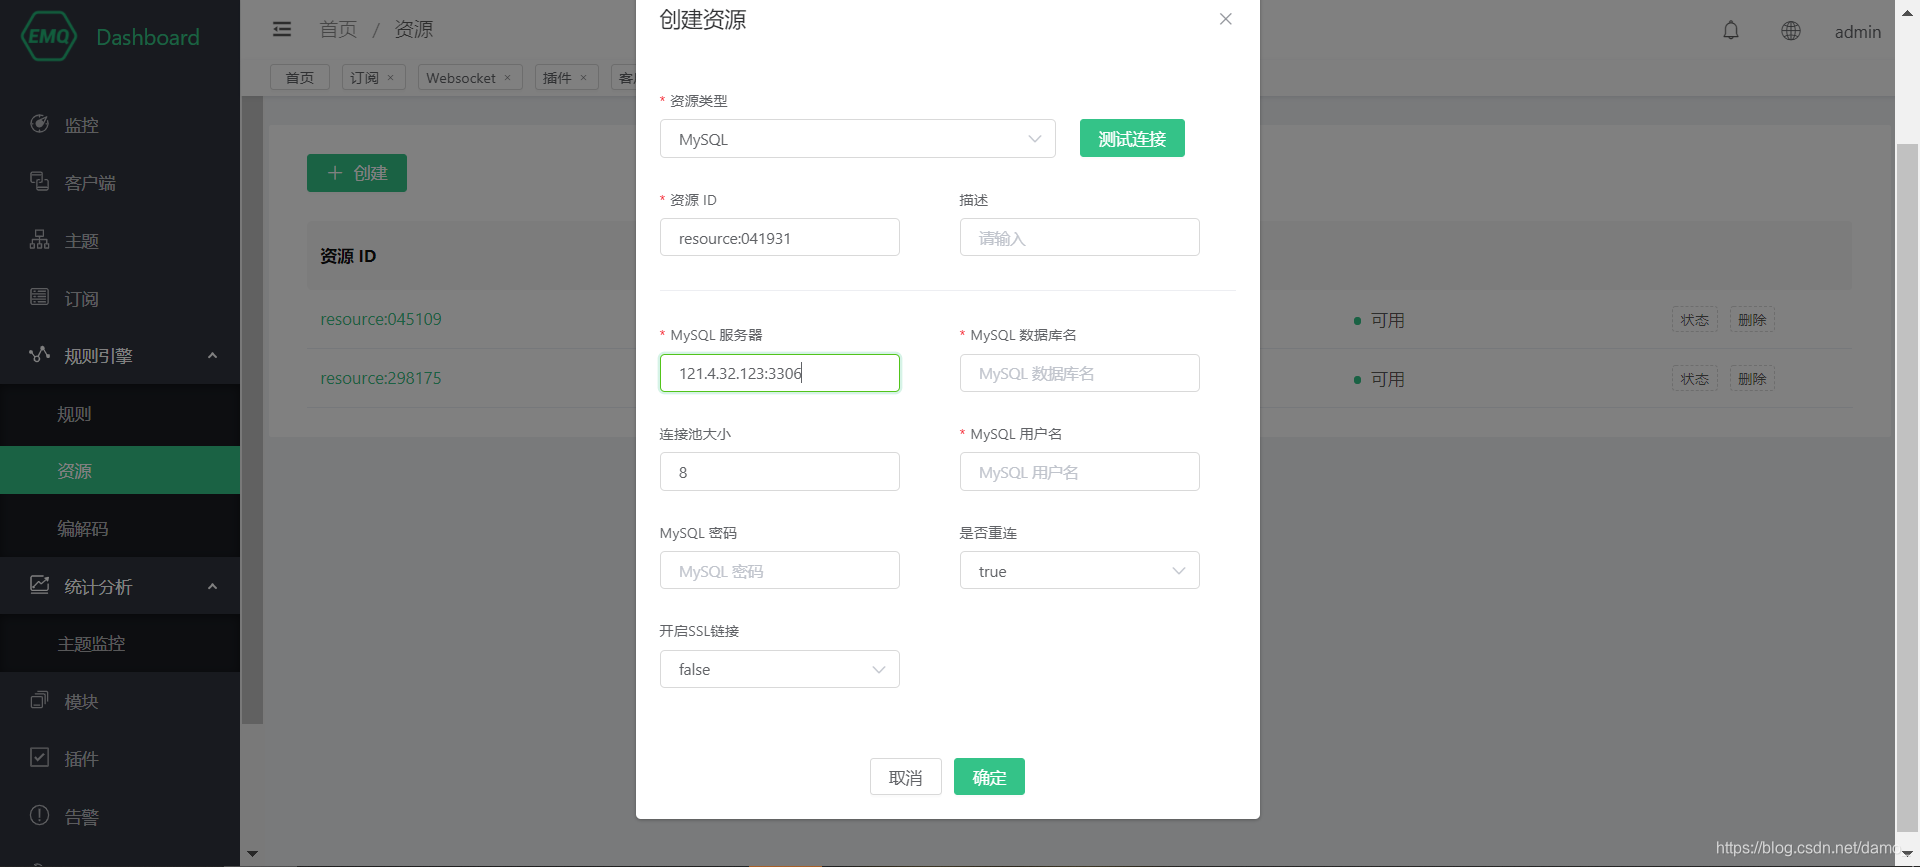Click the 资源 ID input field

coord(780,238)
